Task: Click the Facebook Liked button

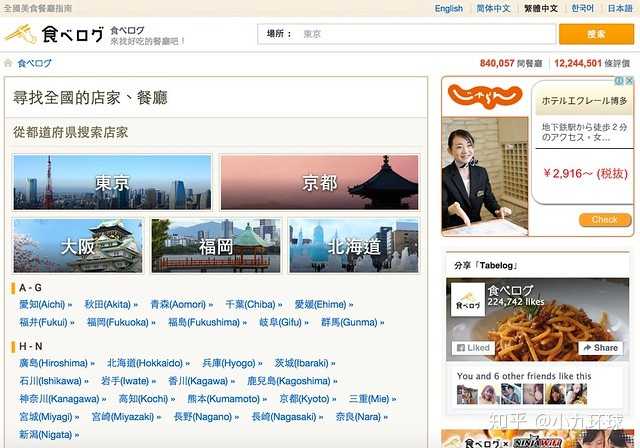Action: pos(473,348)
